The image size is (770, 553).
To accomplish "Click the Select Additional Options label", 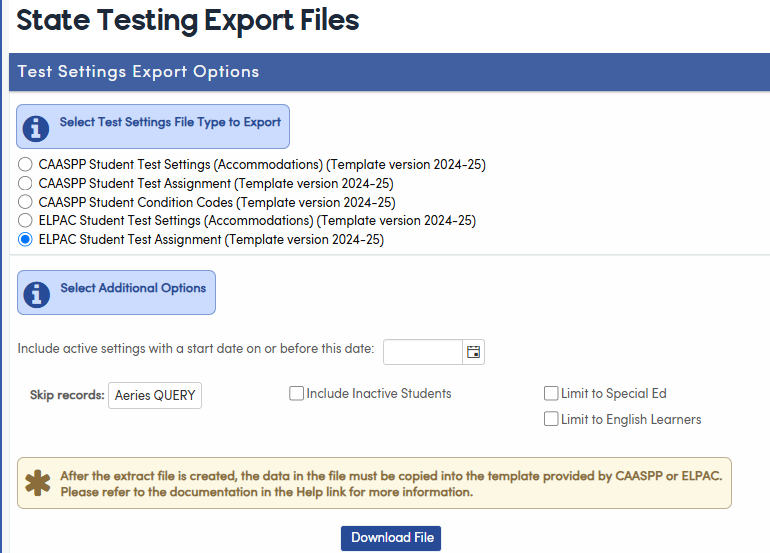I will 133,288.
